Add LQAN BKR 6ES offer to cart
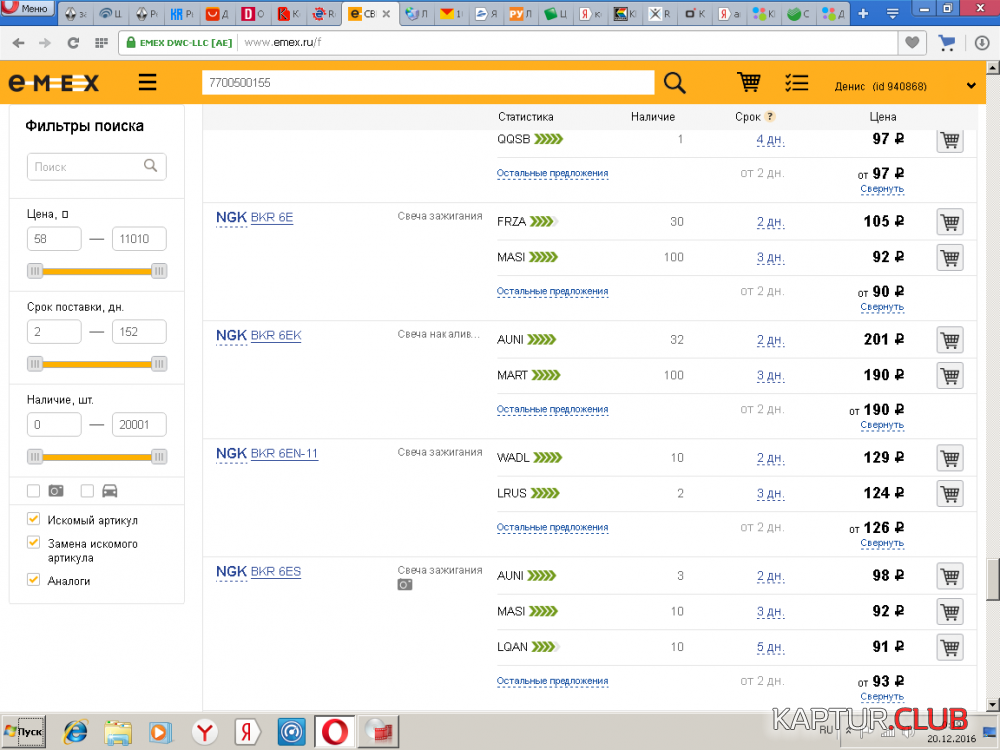This screenshot has width=1000, height=750. [x=950, y=648]
